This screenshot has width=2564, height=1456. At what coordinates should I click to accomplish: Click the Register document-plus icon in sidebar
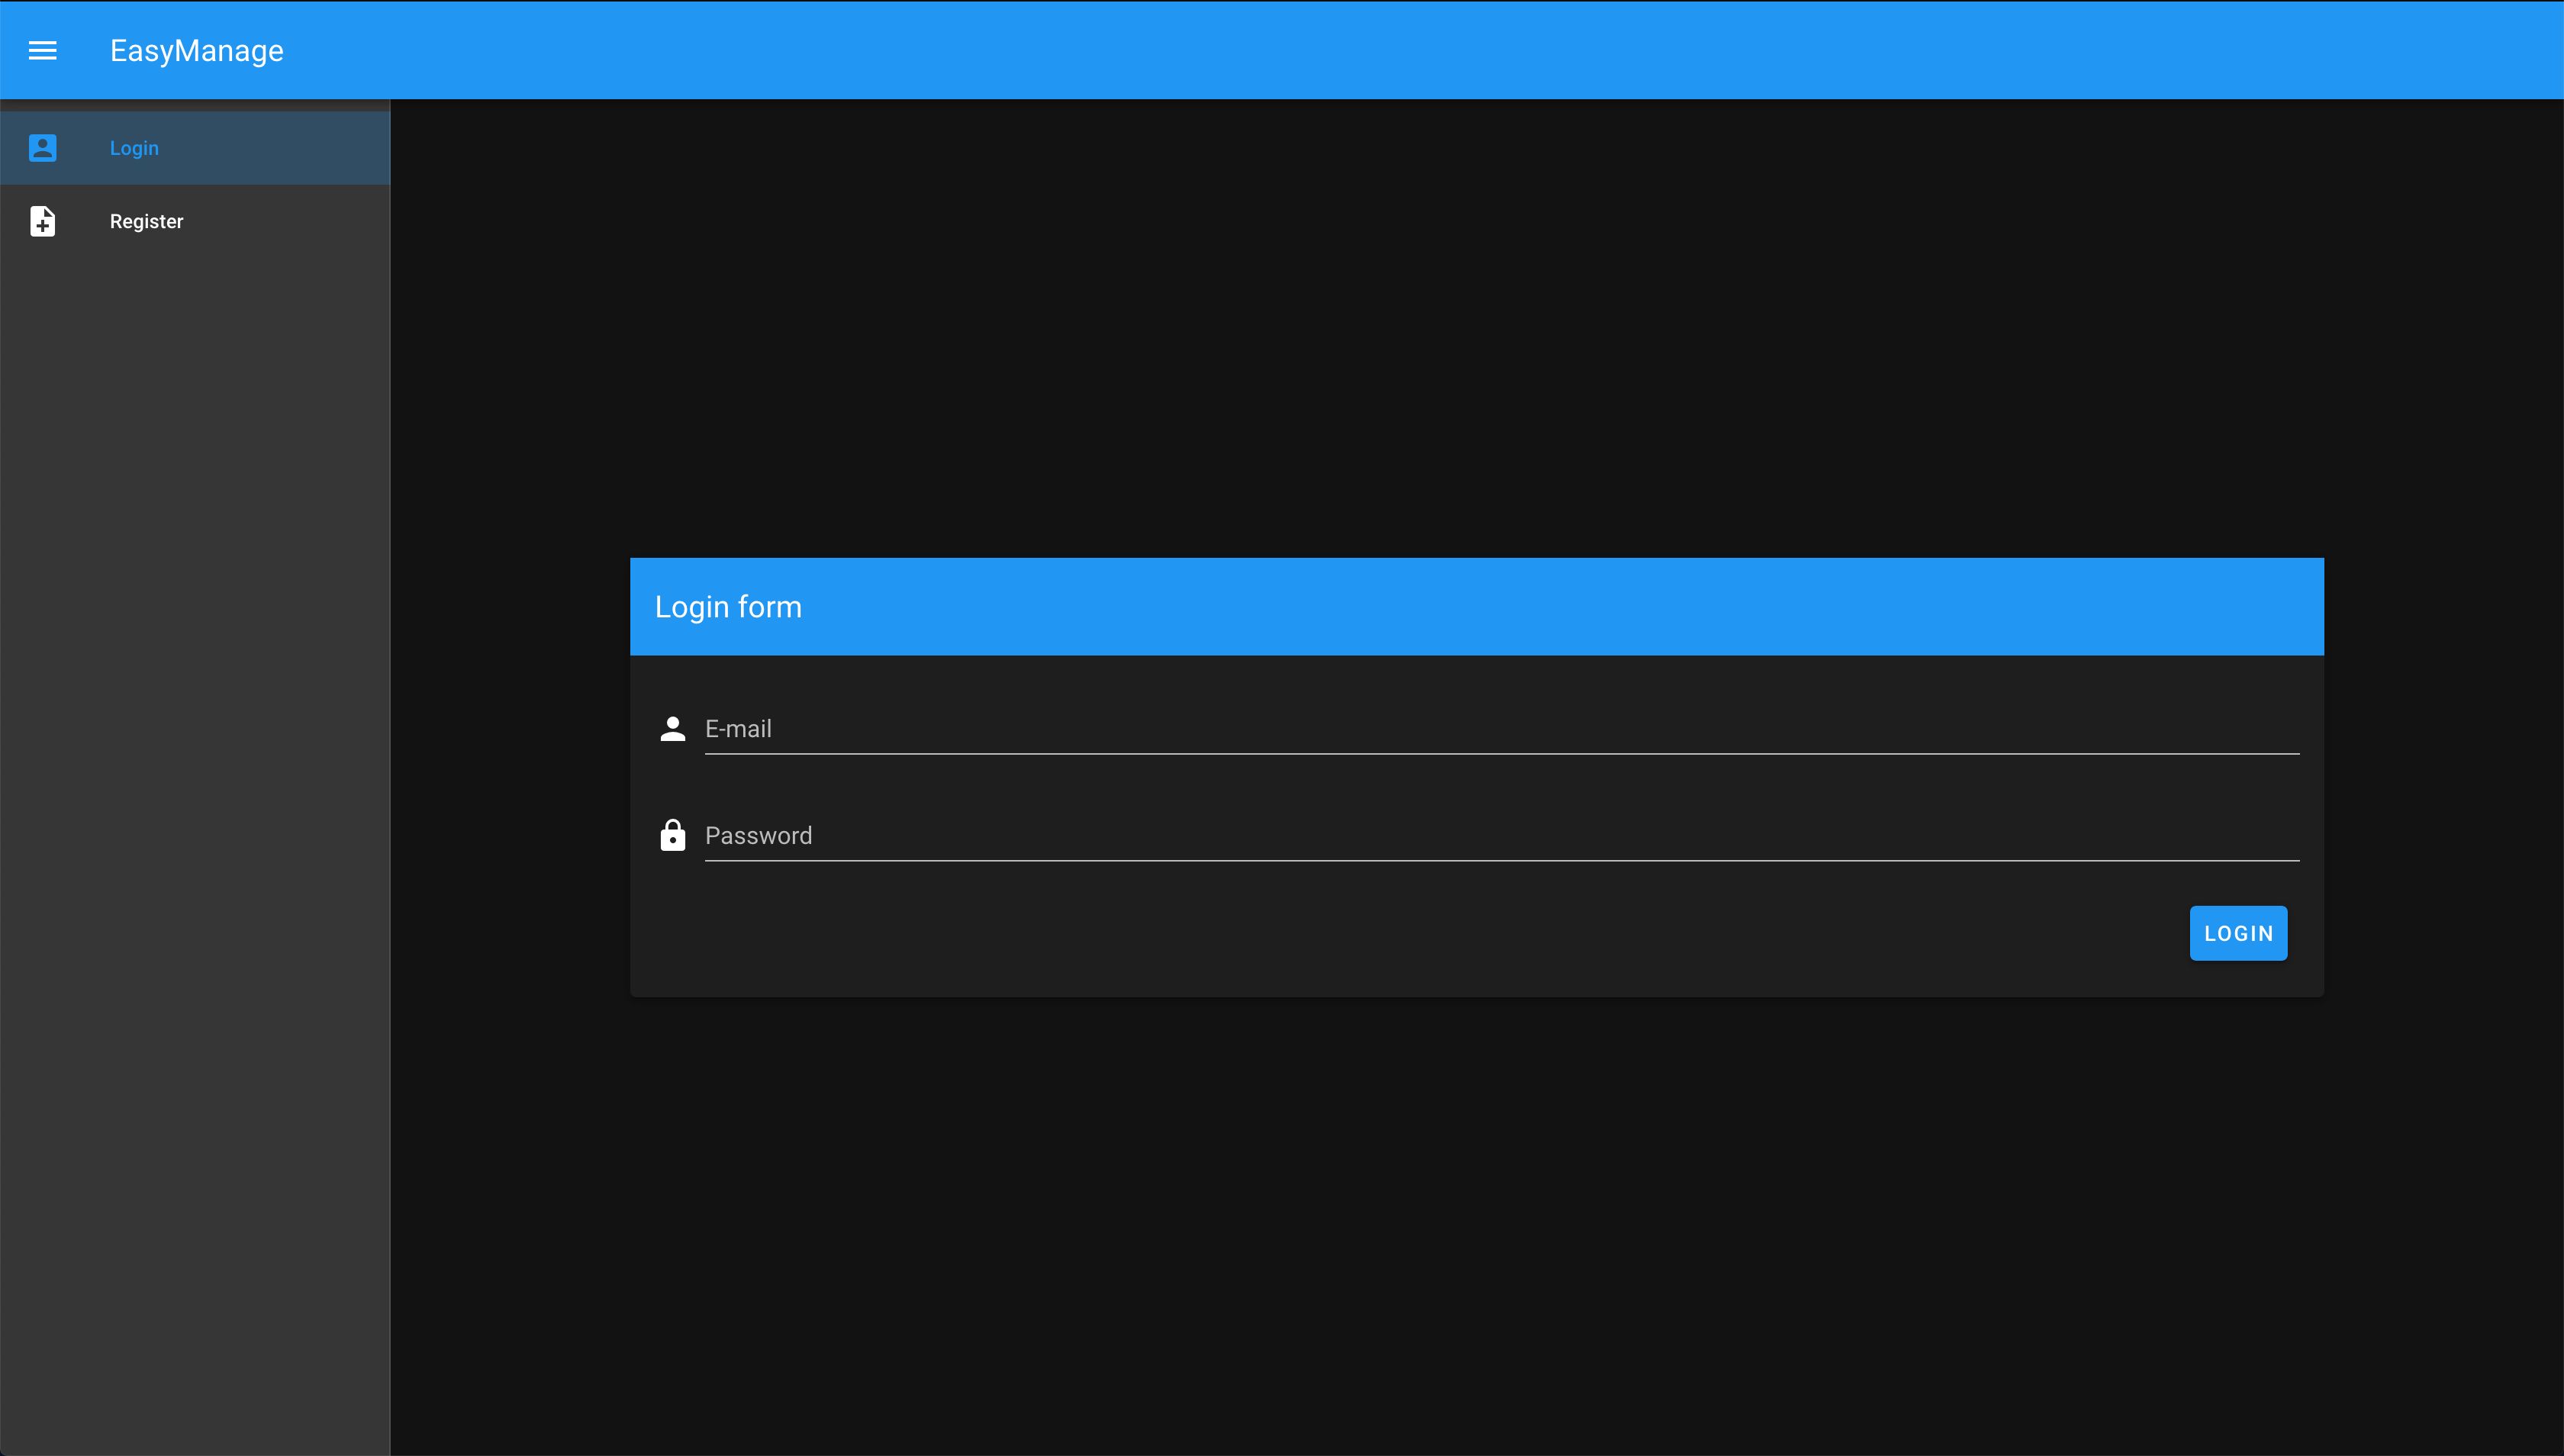42,221
